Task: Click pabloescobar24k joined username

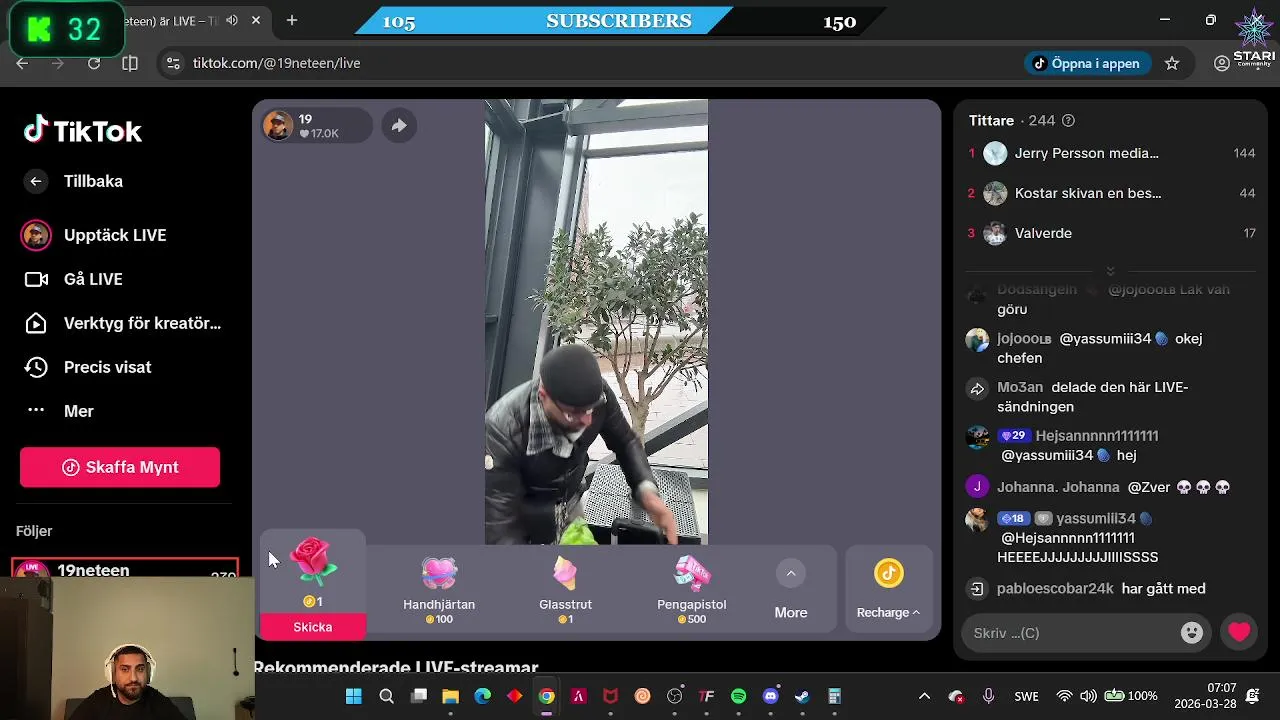Action: click(x=1055, y=589)
